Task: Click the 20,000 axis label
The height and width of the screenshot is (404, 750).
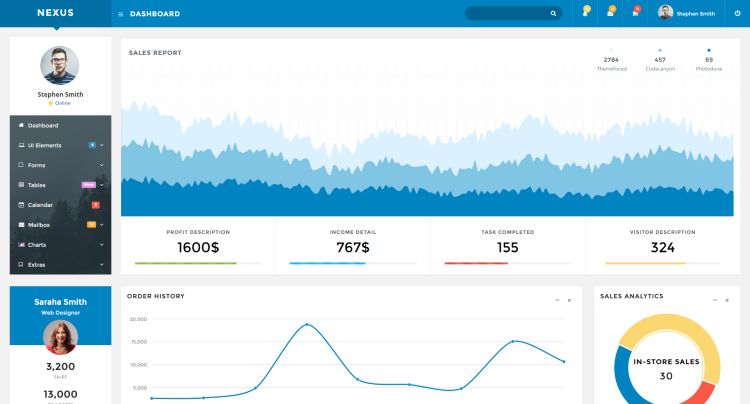Action: (139, 319)
